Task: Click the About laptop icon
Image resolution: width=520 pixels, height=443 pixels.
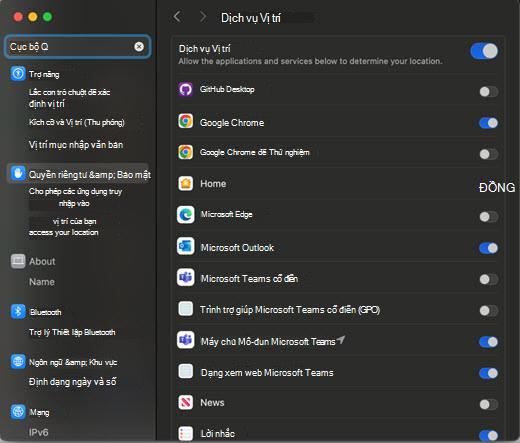Action: pos(18,261)
